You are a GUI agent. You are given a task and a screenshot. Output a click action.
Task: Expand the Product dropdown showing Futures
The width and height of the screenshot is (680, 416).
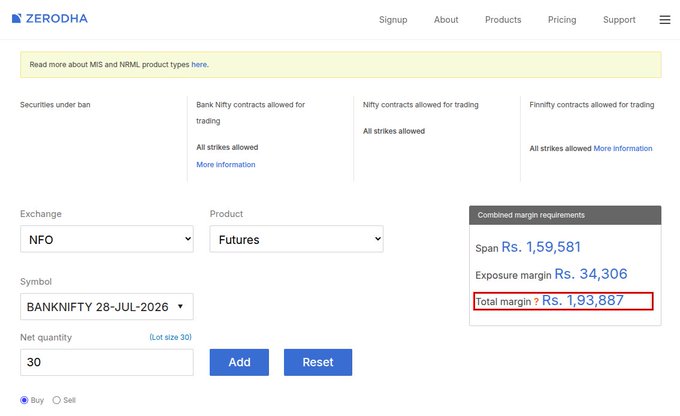point(297,239)
